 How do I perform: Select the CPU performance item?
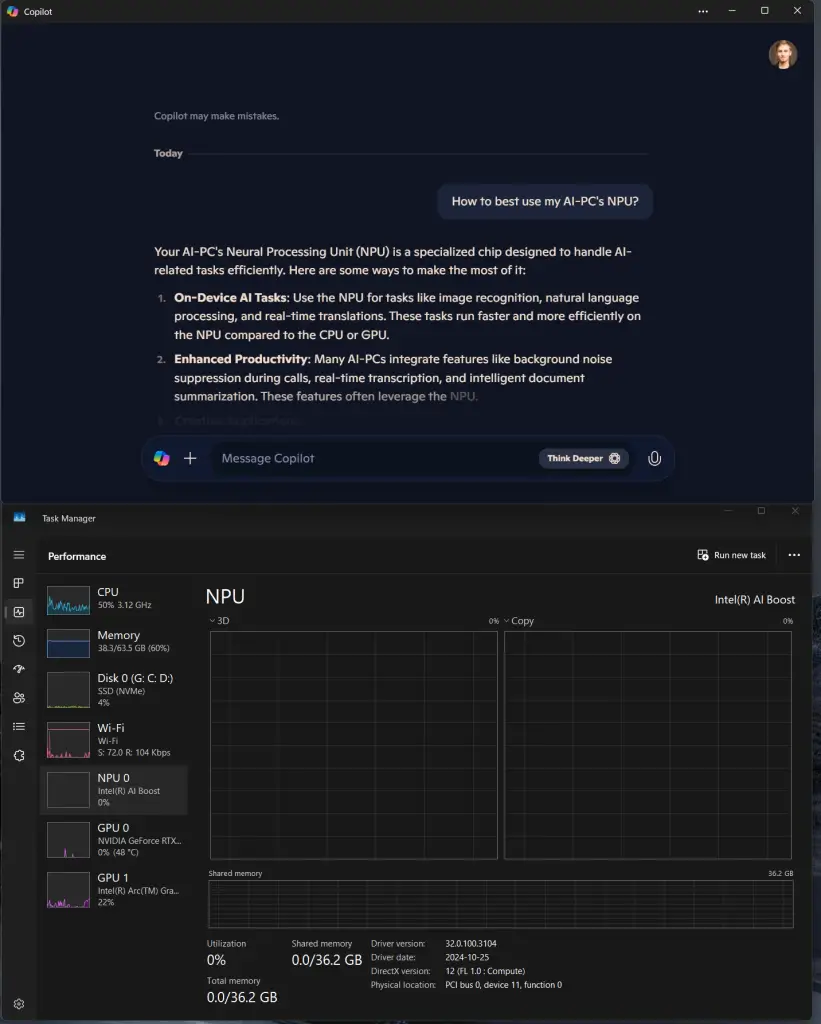113,599
